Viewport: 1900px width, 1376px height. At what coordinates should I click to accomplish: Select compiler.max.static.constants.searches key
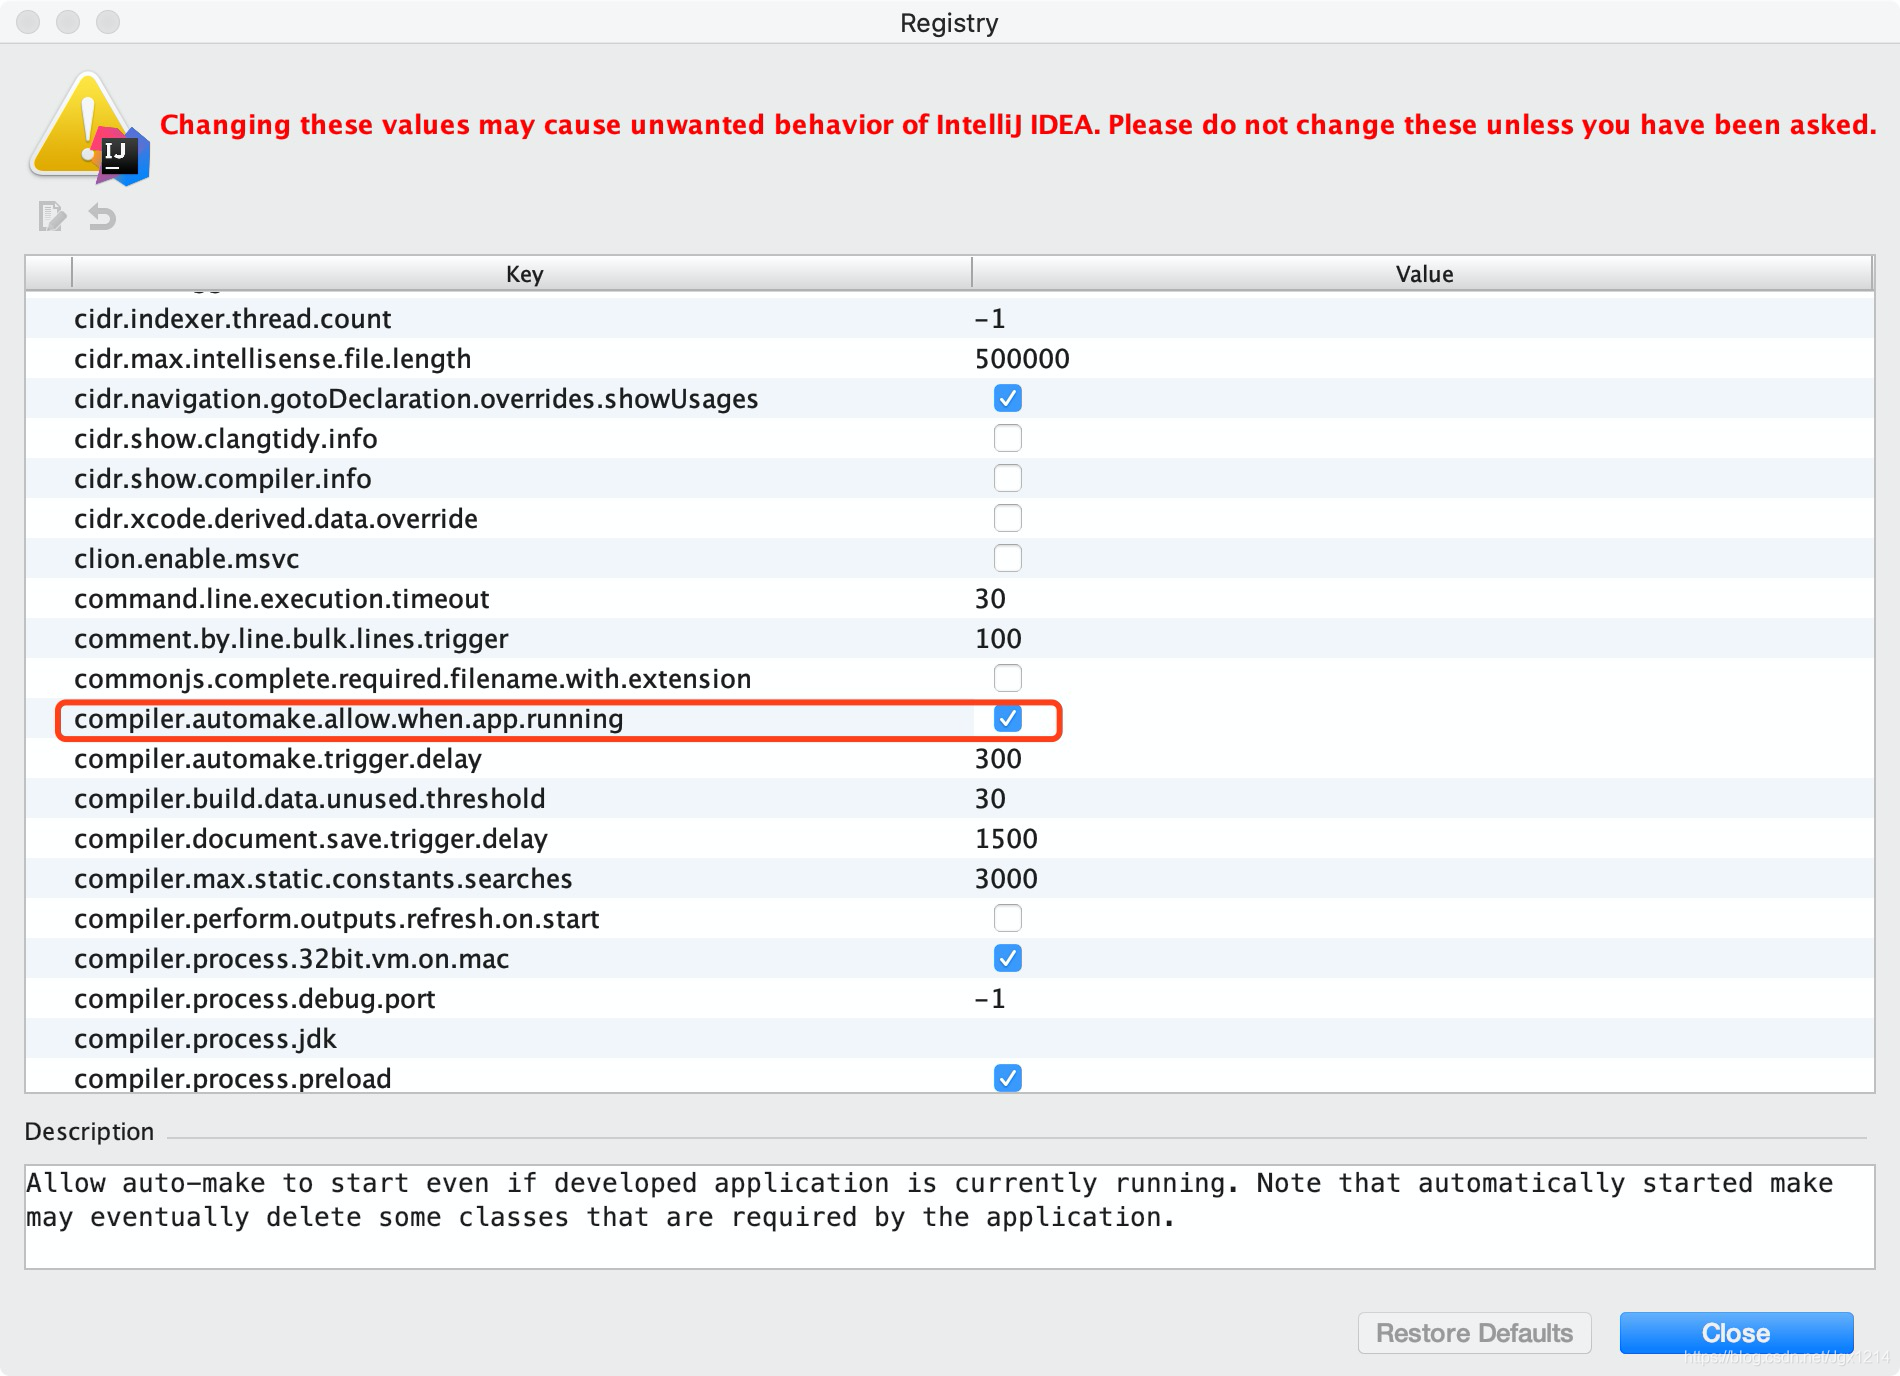[323, 878]
